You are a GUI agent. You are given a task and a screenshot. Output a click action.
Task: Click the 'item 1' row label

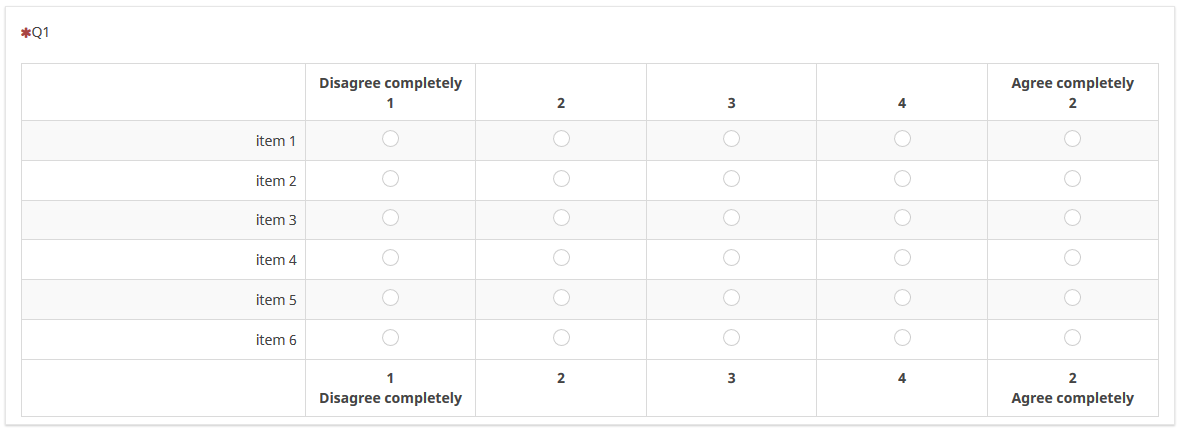(x=276, y=141)
